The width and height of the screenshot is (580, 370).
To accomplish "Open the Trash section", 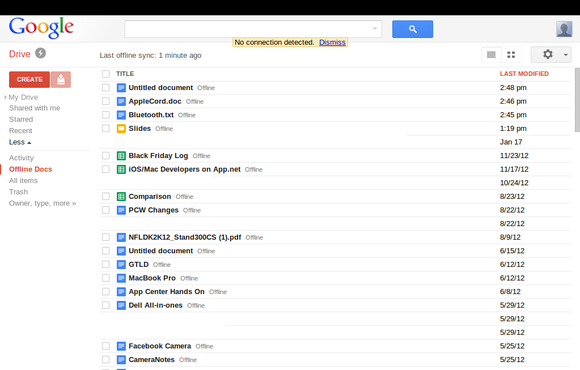I will click(x=18, y=192).
